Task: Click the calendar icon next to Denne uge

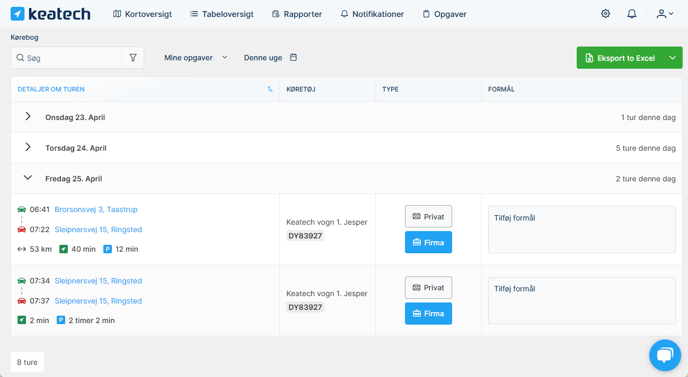Action: [x=294, y=57]
